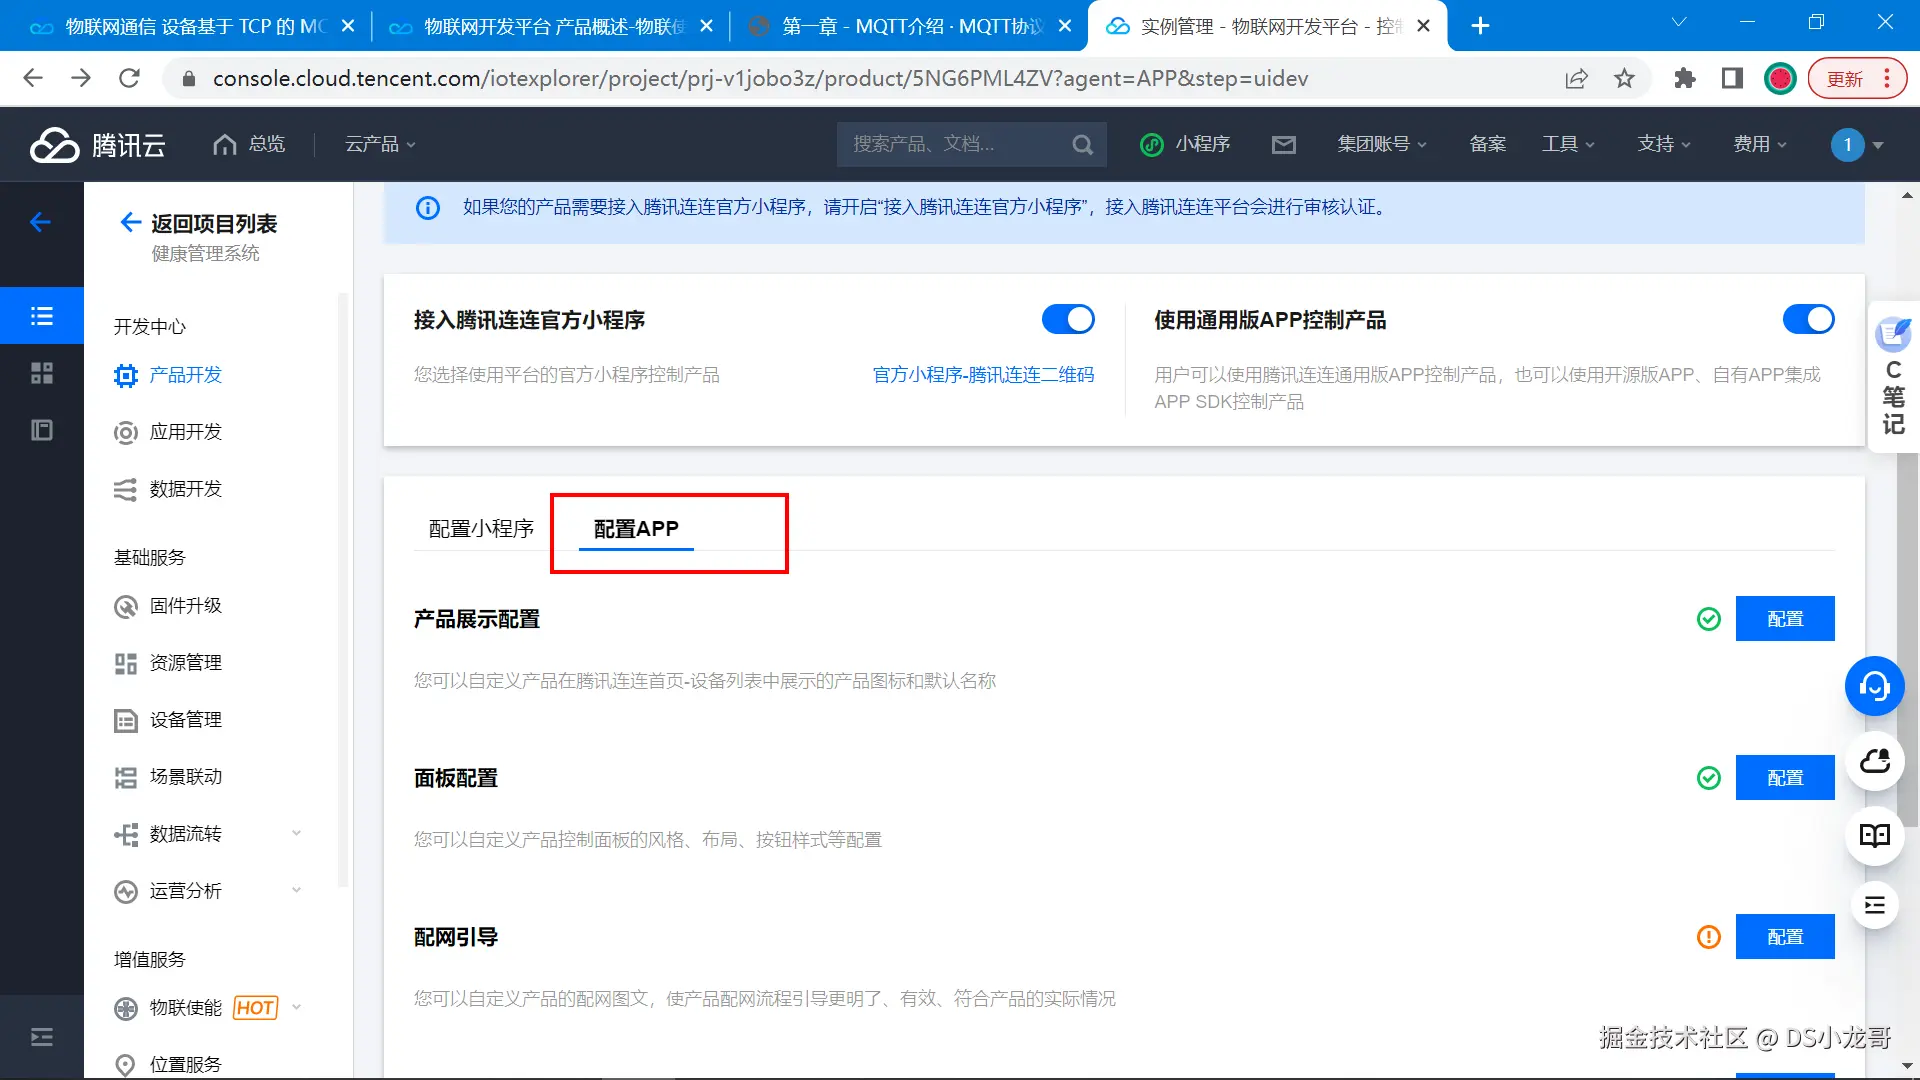This screenshot has height=1080, width=1920.
Task: Click the search magnifier icon
Action: pos(1082,145)
